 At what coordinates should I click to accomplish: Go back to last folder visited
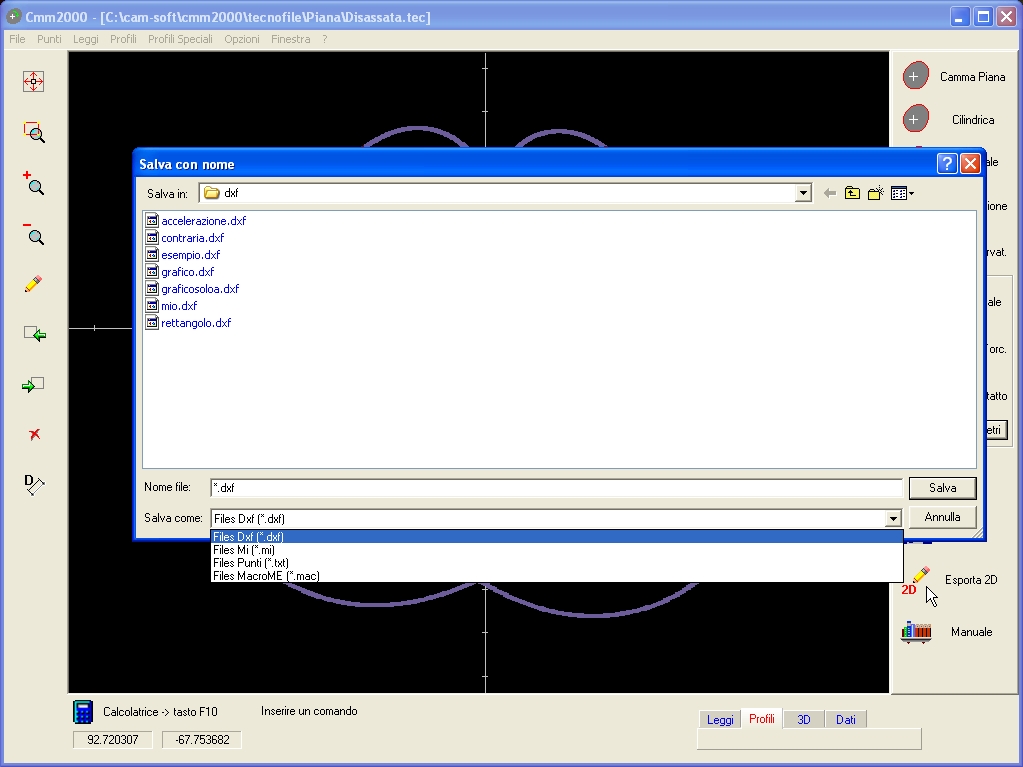pyautogui.click(x=830, y=193)
